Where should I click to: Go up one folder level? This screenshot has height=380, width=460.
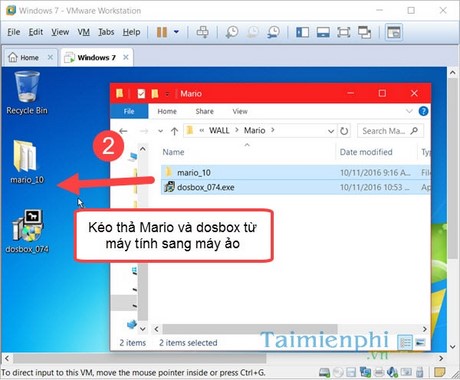coord(174,131)
